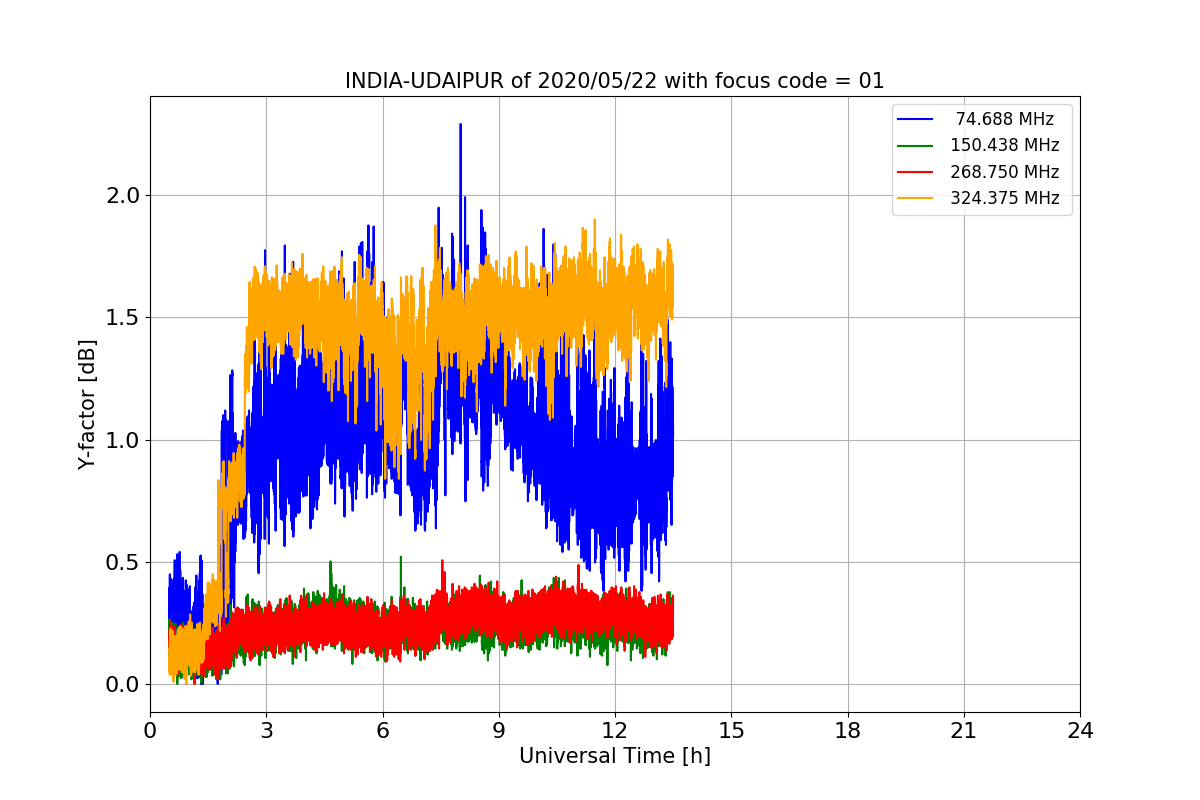Click the 6 x-axis tick label

382,731
